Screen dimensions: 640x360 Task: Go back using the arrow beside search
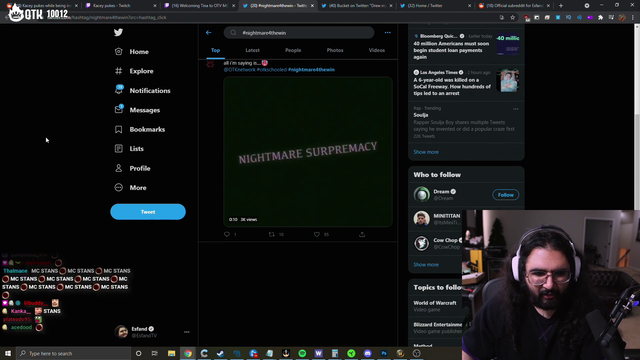[x=209, y=33]
